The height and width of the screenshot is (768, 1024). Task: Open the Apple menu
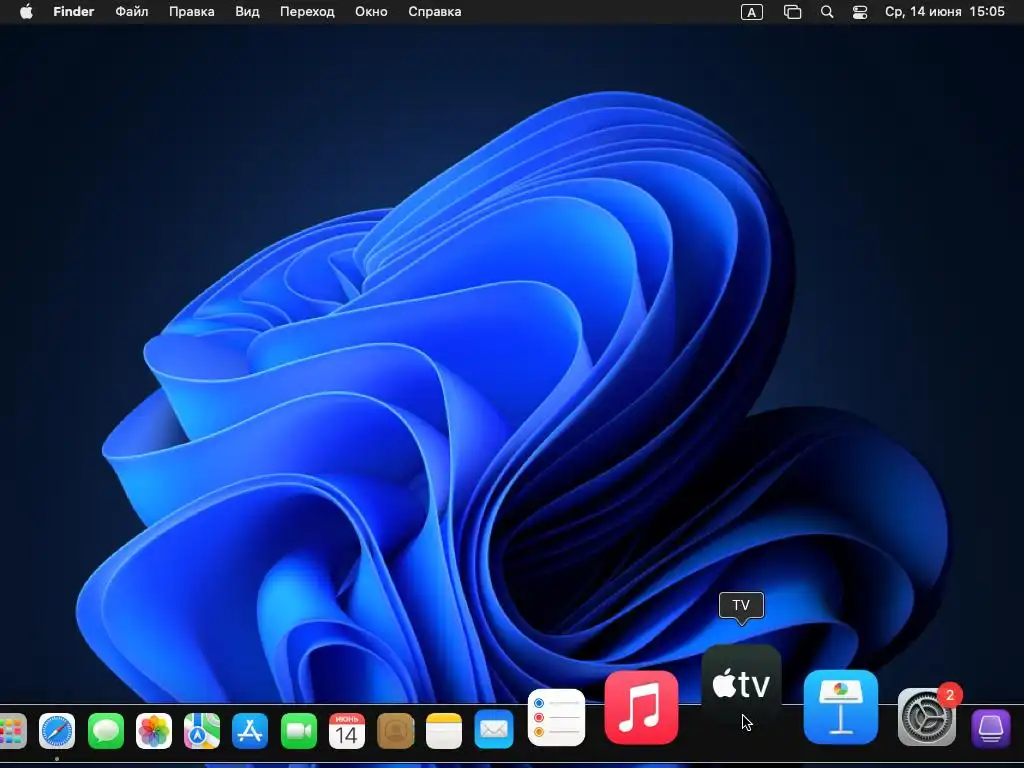click(x=26, y=12)
